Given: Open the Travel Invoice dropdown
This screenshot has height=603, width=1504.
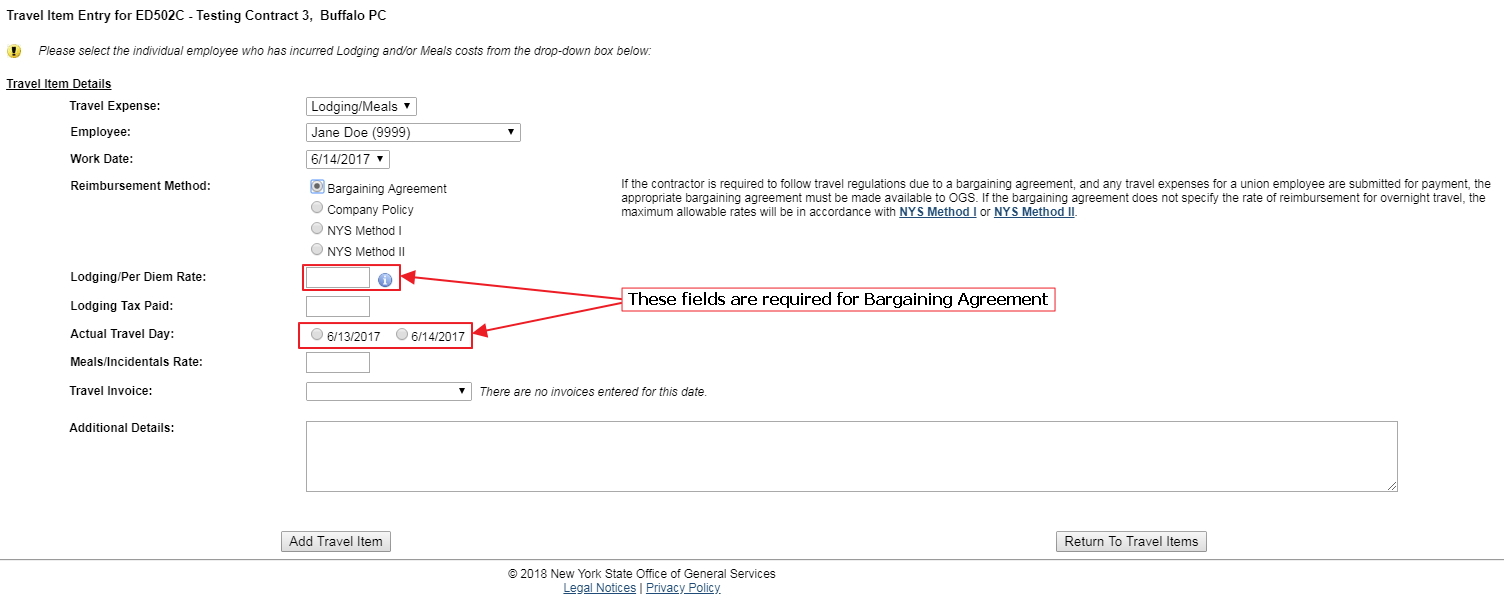Looking at the screenshot, I should (x=388, y=391).
